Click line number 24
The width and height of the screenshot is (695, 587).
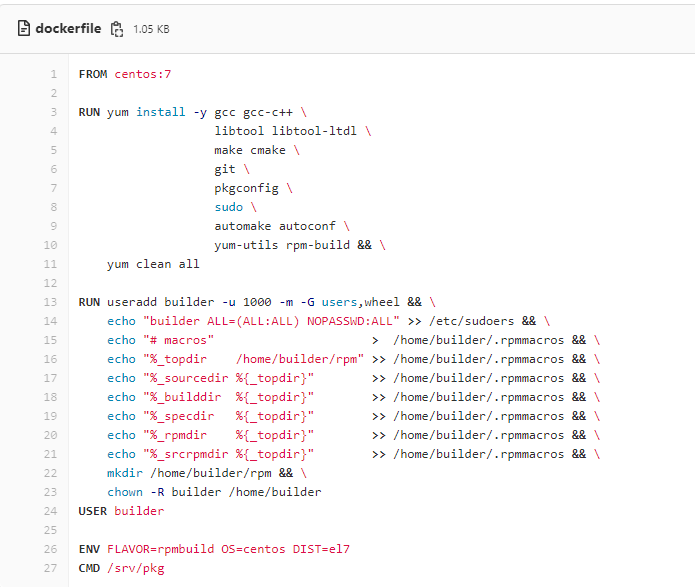pyautogui.click(x=51, y=511)
